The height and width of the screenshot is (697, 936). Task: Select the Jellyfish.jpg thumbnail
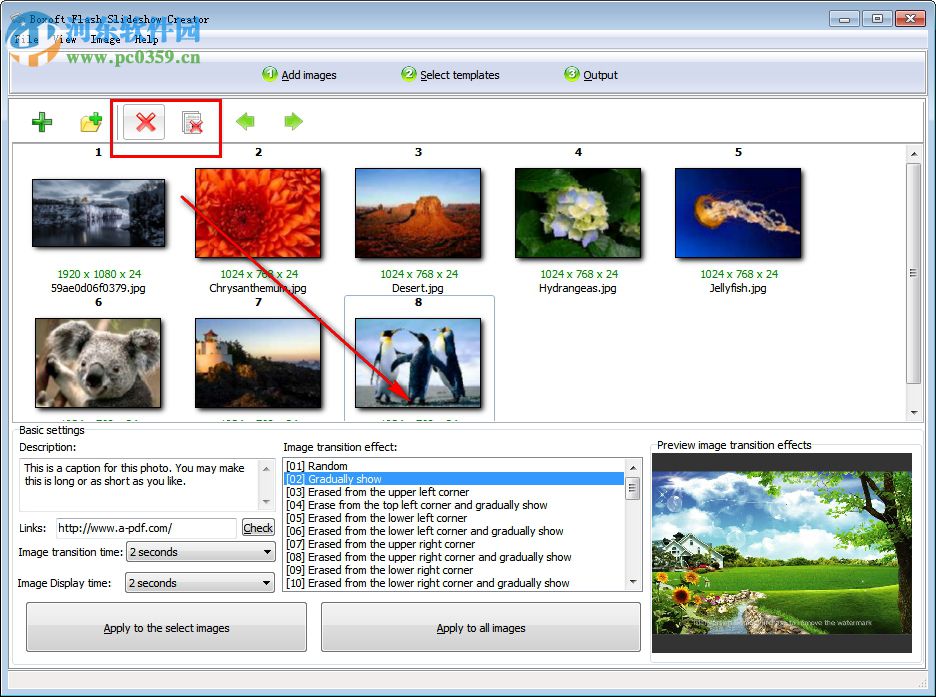click(738, 212)
